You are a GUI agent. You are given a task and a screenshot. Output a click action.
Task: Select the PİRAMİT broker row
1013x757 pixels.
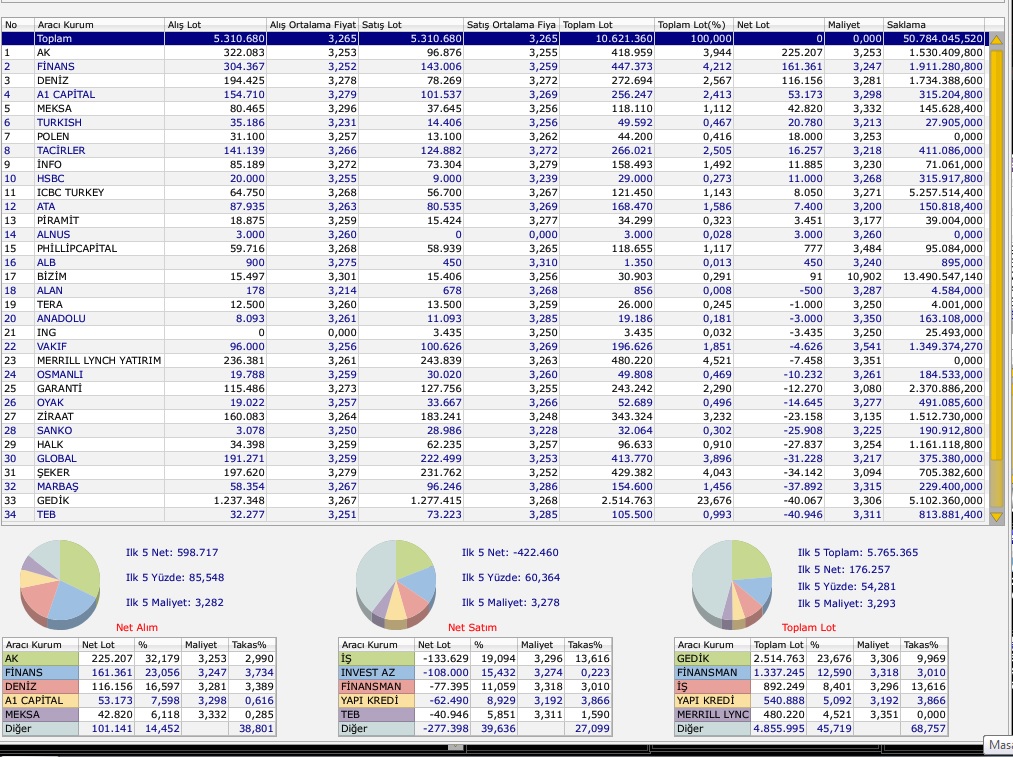click(x=494, y=221)
